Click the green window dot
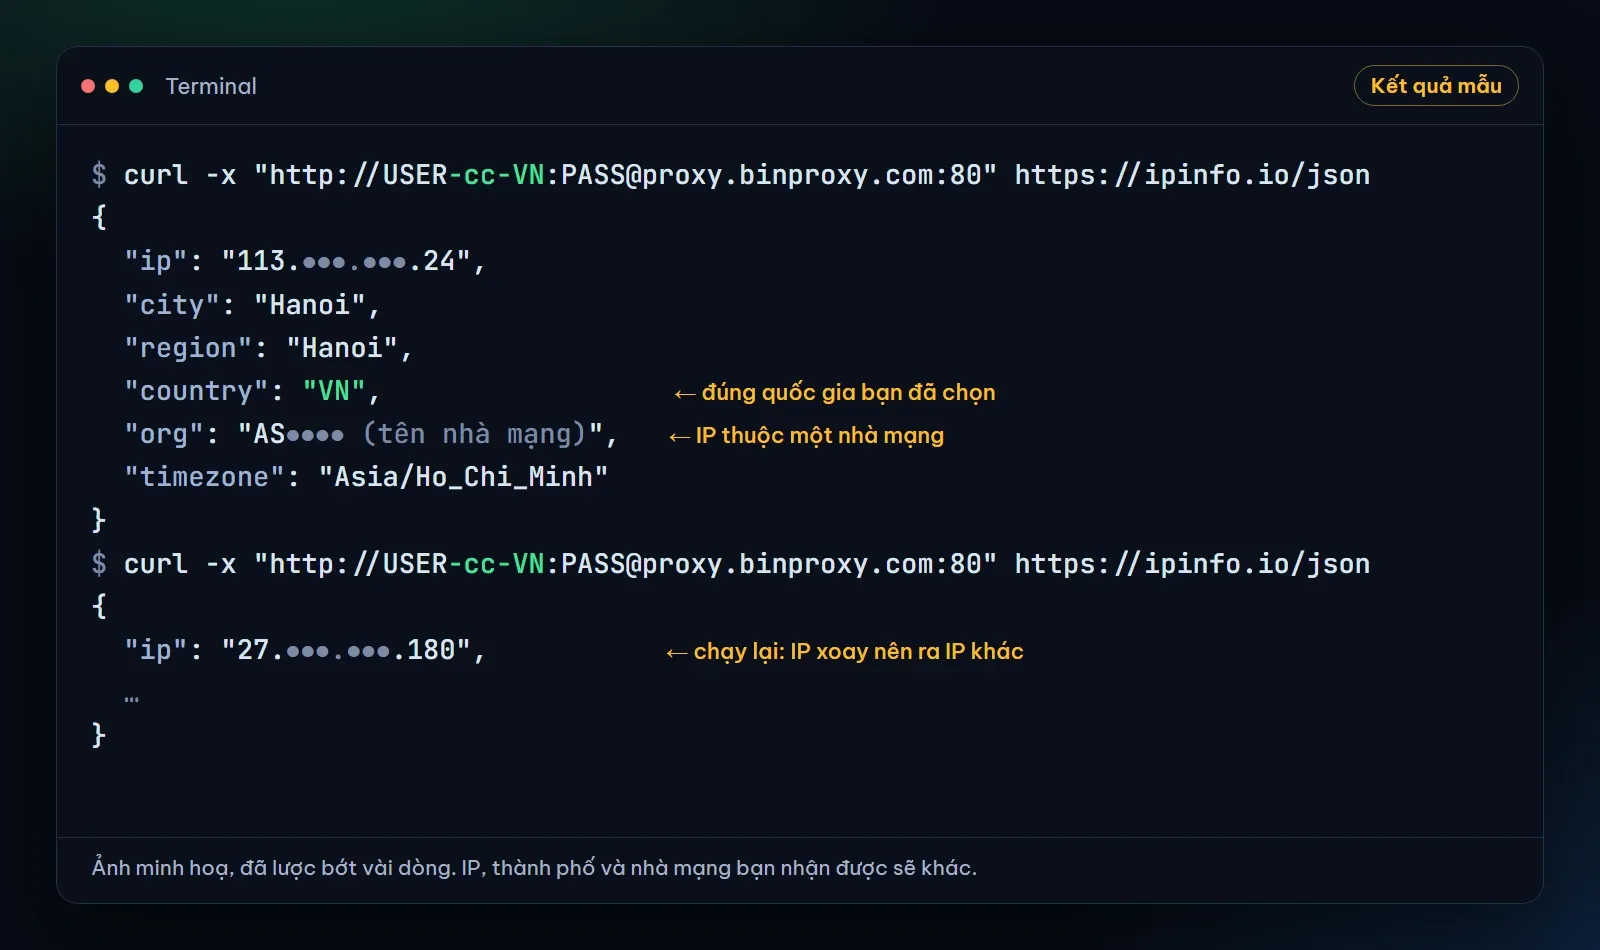Image resolution: width=1600 pixels, height=950 pixels. pos(136,86)
